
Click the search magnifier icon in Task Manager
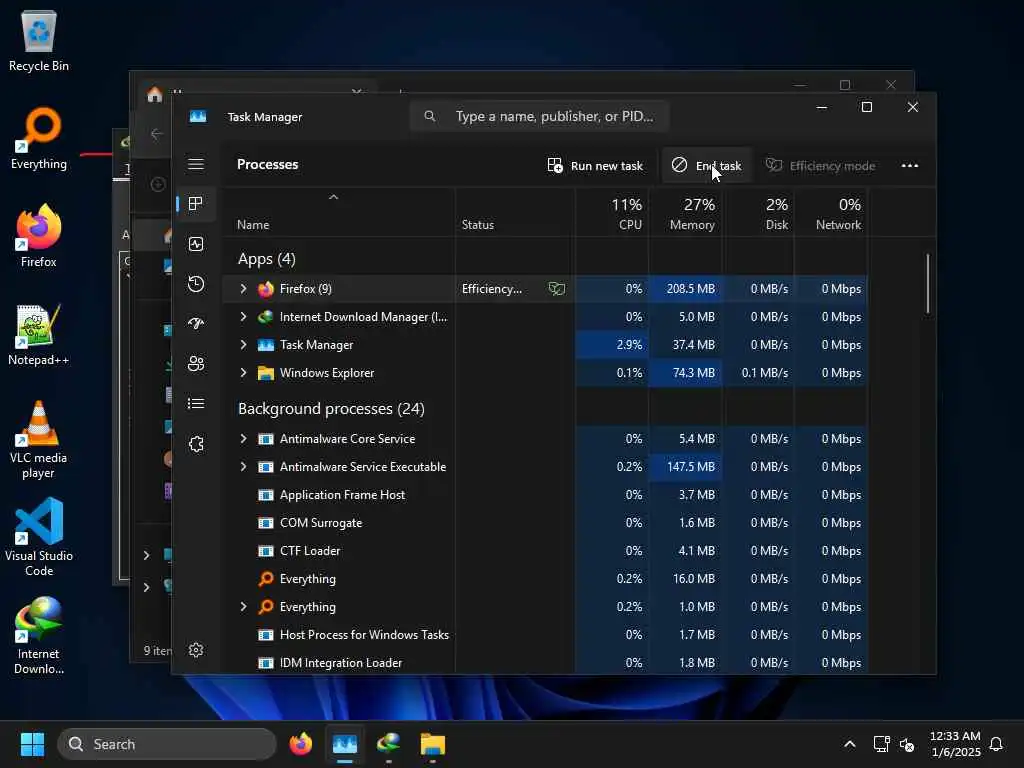coord(430,116)
